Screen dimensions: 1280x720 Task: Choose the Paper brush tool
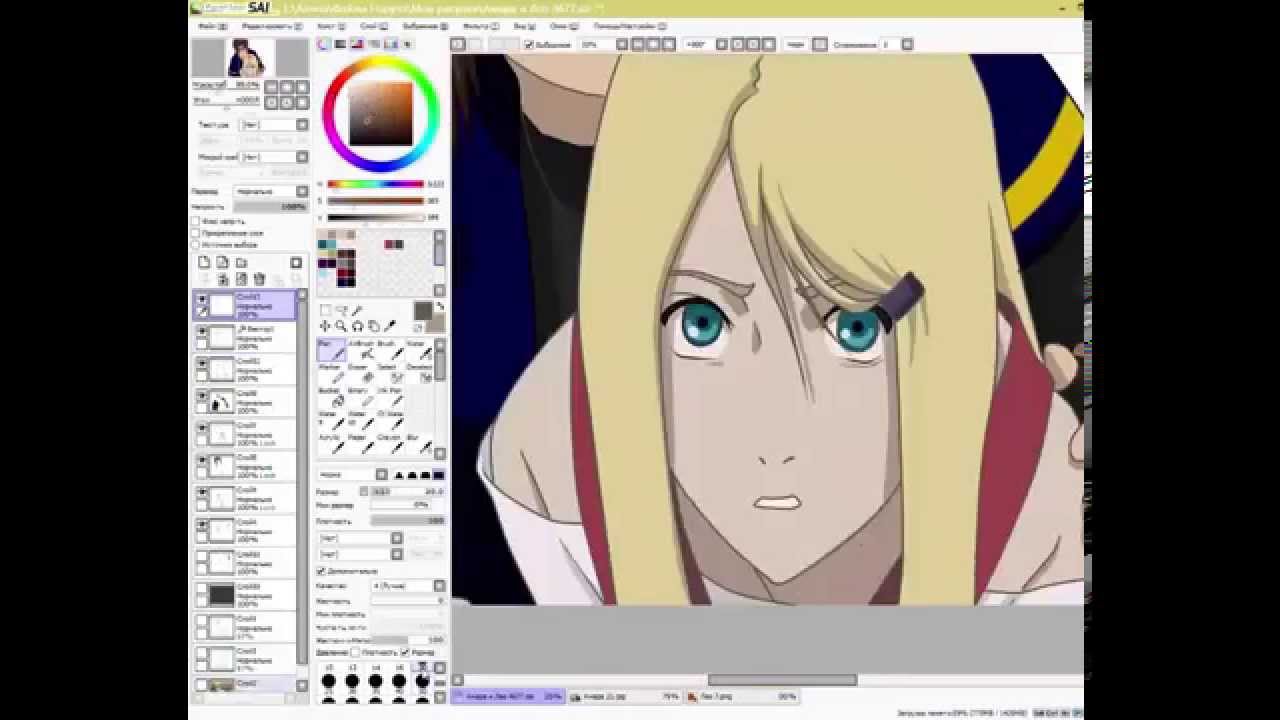click(361, 444)
